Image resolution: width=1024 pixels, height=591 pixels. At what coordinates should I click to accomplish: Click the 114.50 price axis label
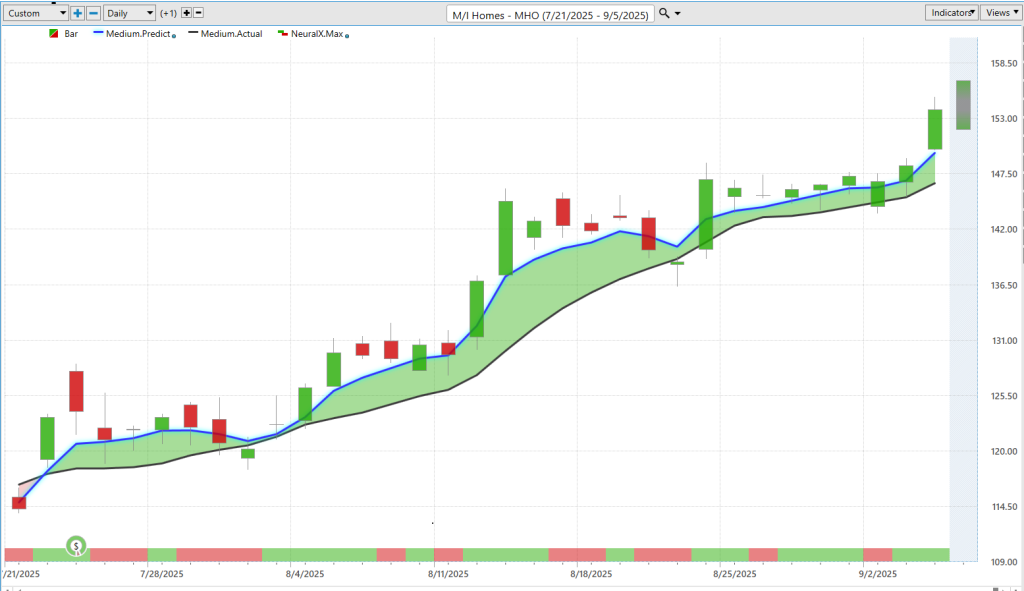pos(1004,507)
